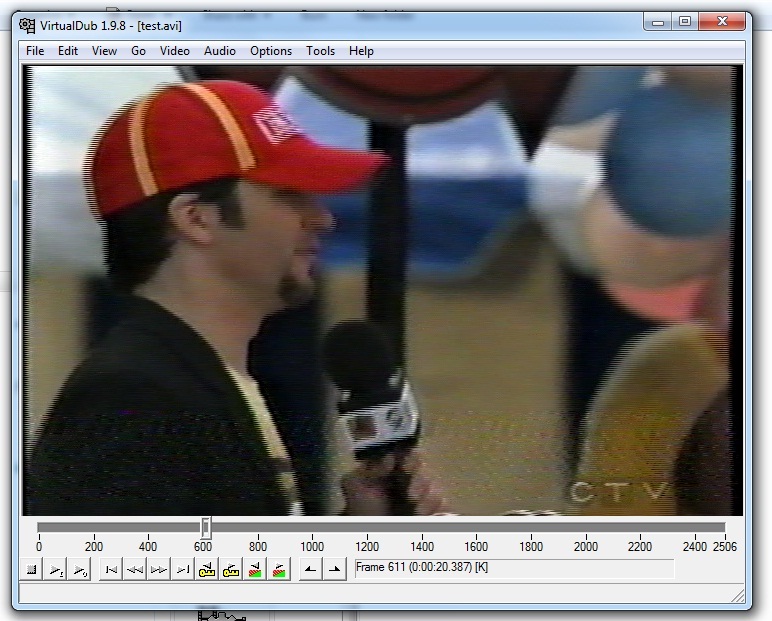Open the Options menu
This screenshot has width=772, height=621.
(271, 51)
